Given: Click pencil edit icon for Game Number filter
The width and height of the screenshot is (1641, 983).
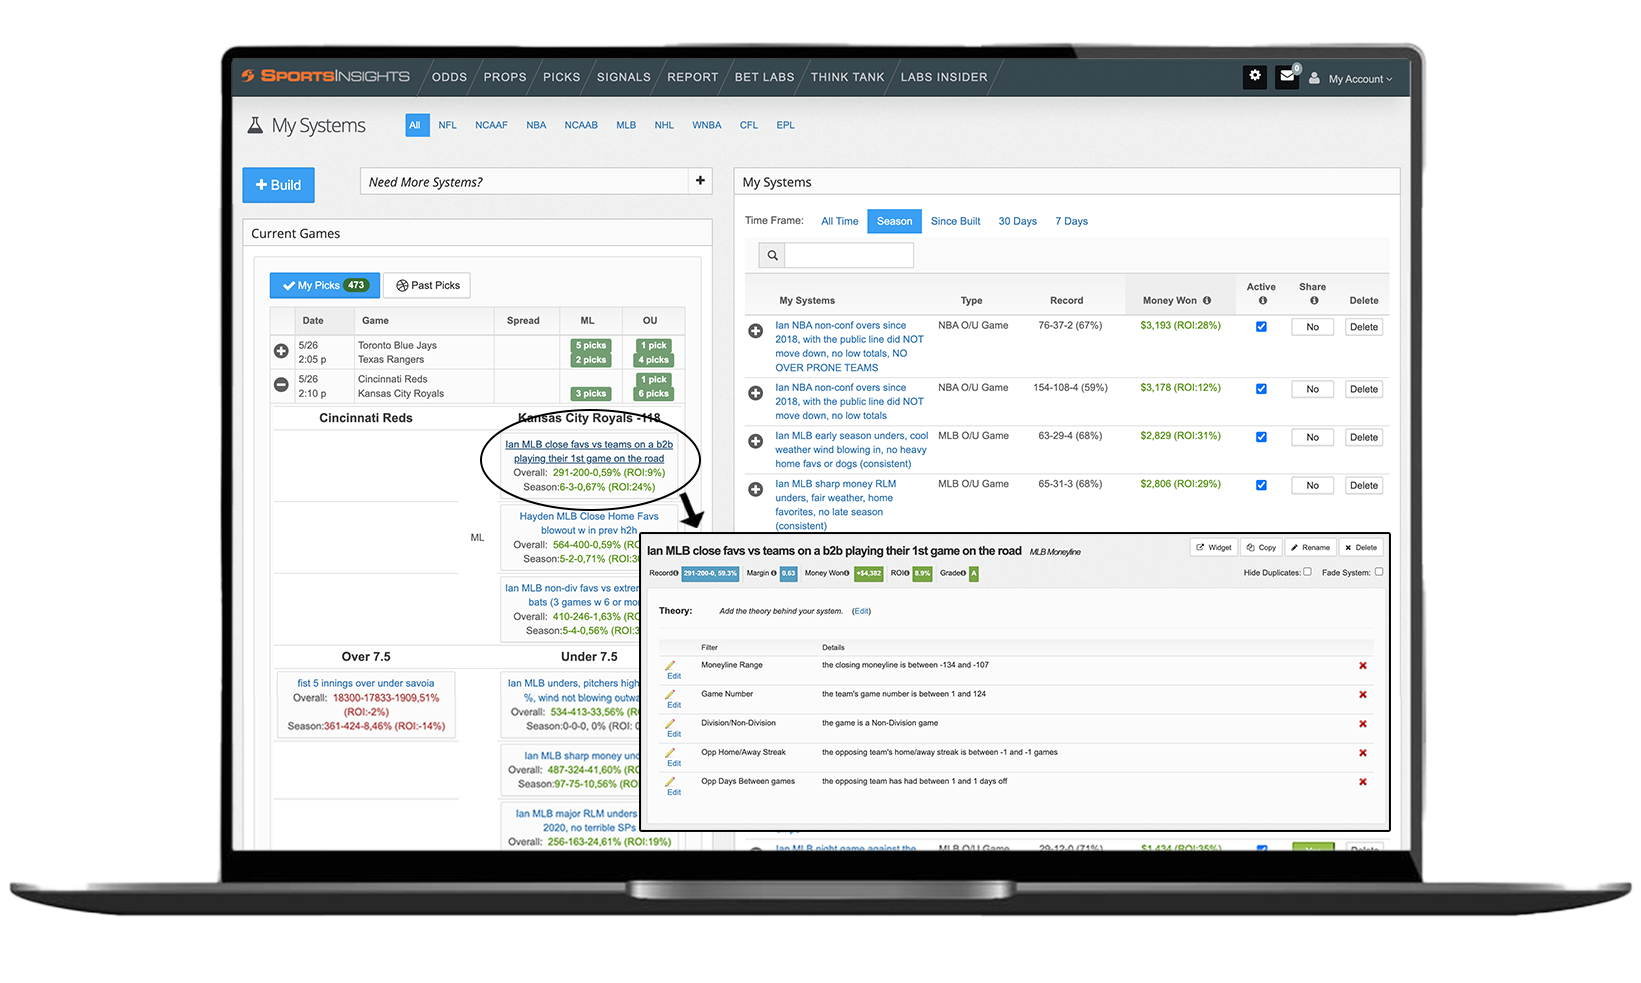Looking at the screenshot, I should tap(671, 695).
